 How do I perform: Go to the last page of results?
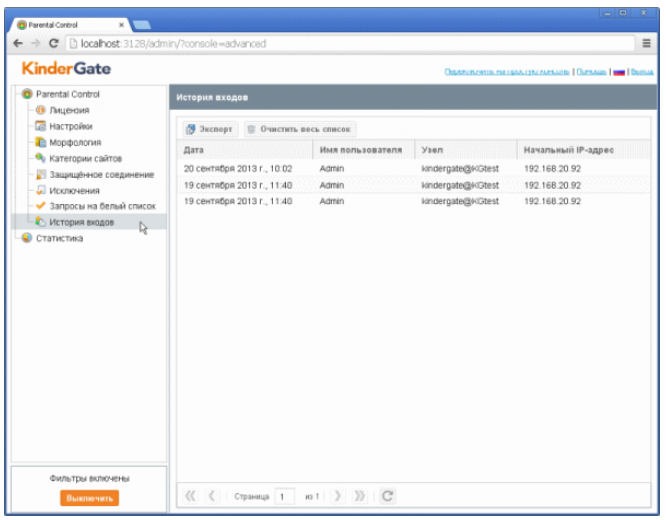click(x=360, y=495)
